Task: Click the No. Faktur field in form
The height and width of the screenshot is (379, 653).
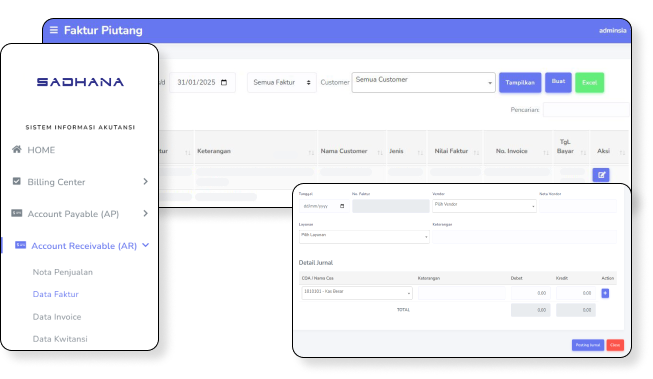Action: (x=391, y=206)
